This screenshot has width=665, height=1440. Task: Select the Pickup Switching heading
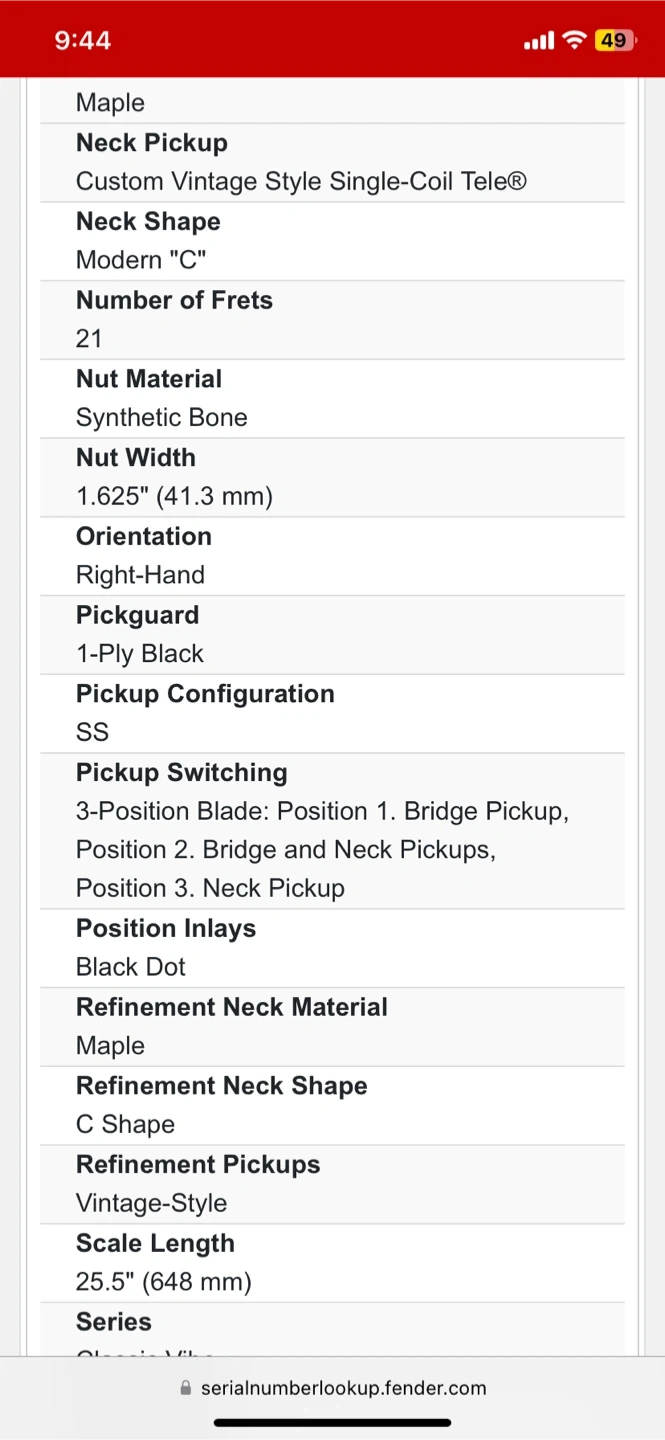tap(182, 773)
